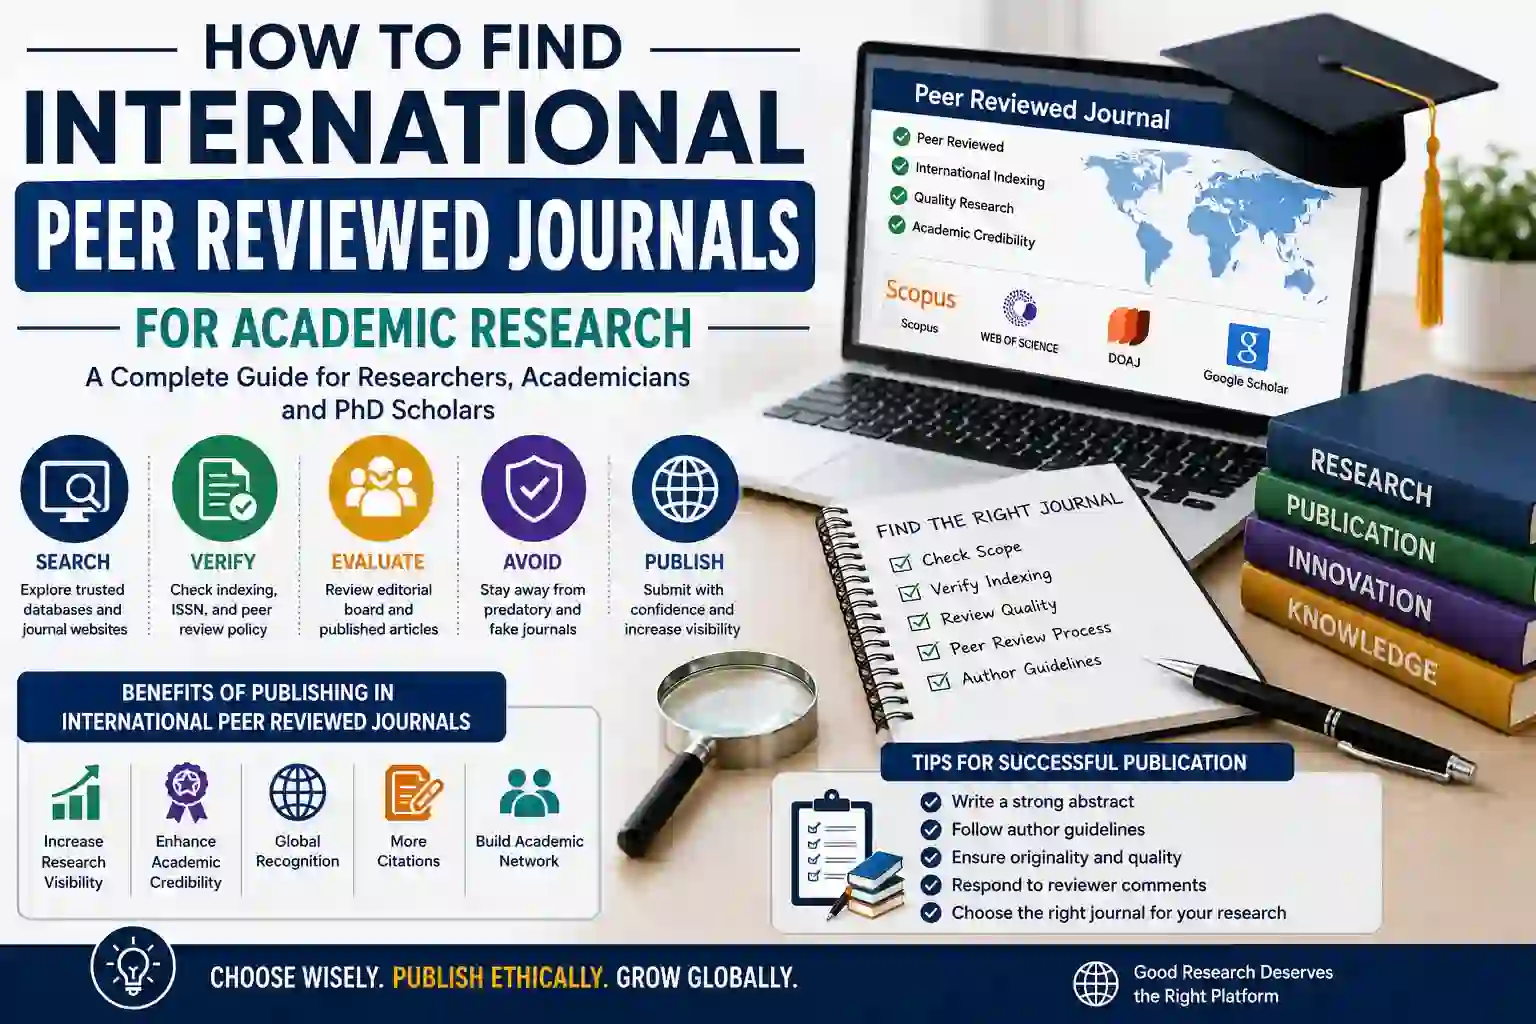Click Explore trusted databases and journal websites
Image resolution: width=1536 pixels, height=1024 pixels.
74,609
